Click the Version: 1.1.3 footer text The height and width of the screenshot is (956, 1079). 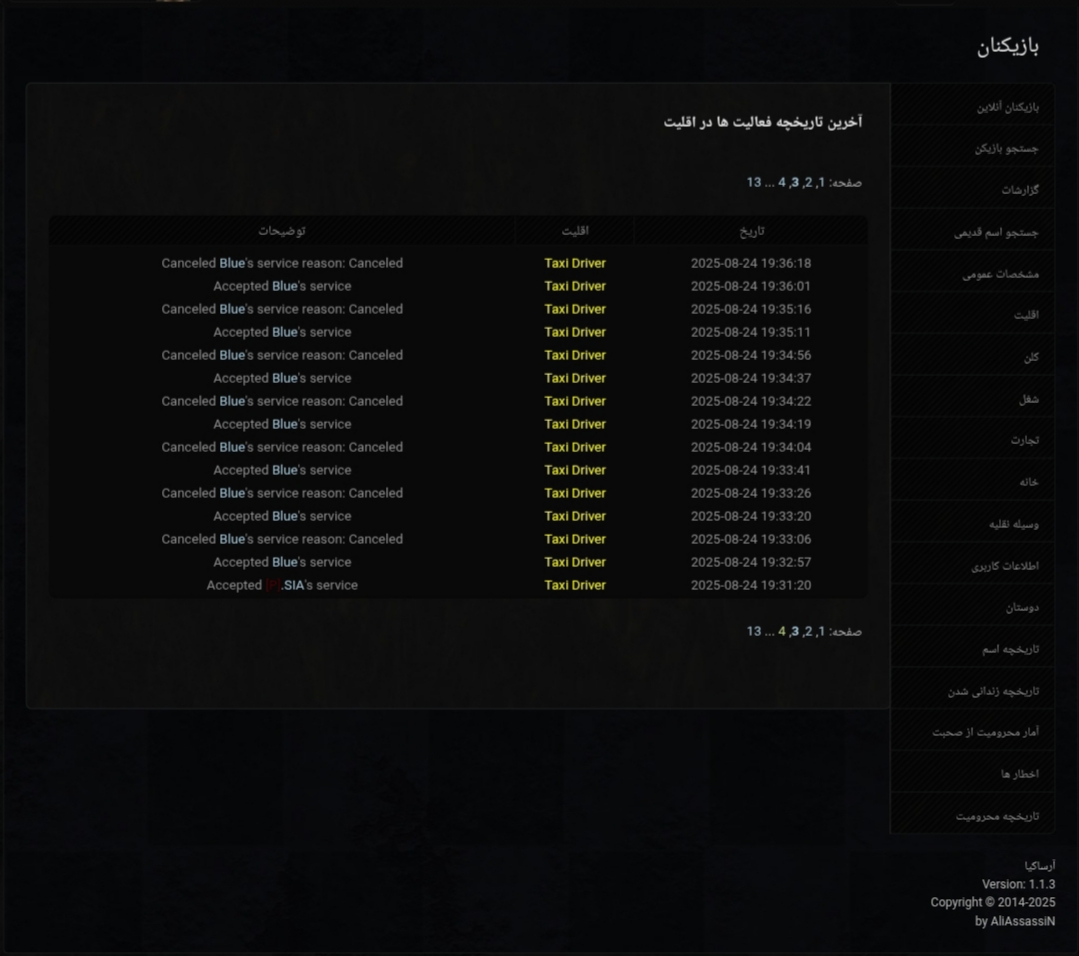tap(1018, 884)
